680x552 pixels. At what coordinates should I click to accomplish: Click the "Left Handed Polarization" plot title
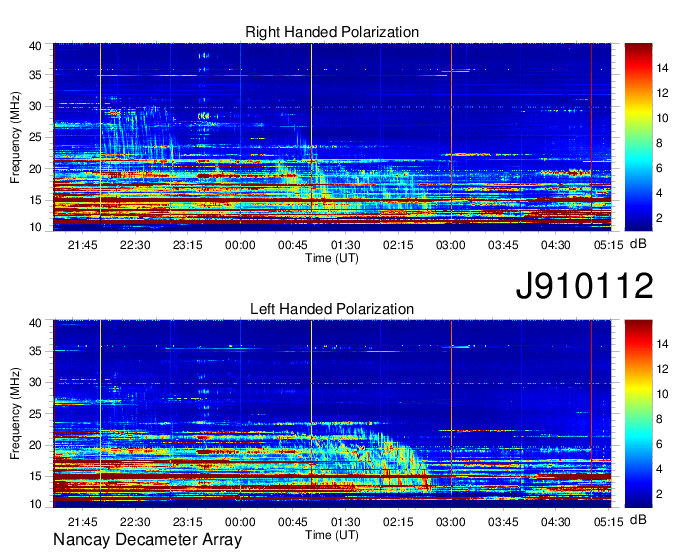coord(332,309)
